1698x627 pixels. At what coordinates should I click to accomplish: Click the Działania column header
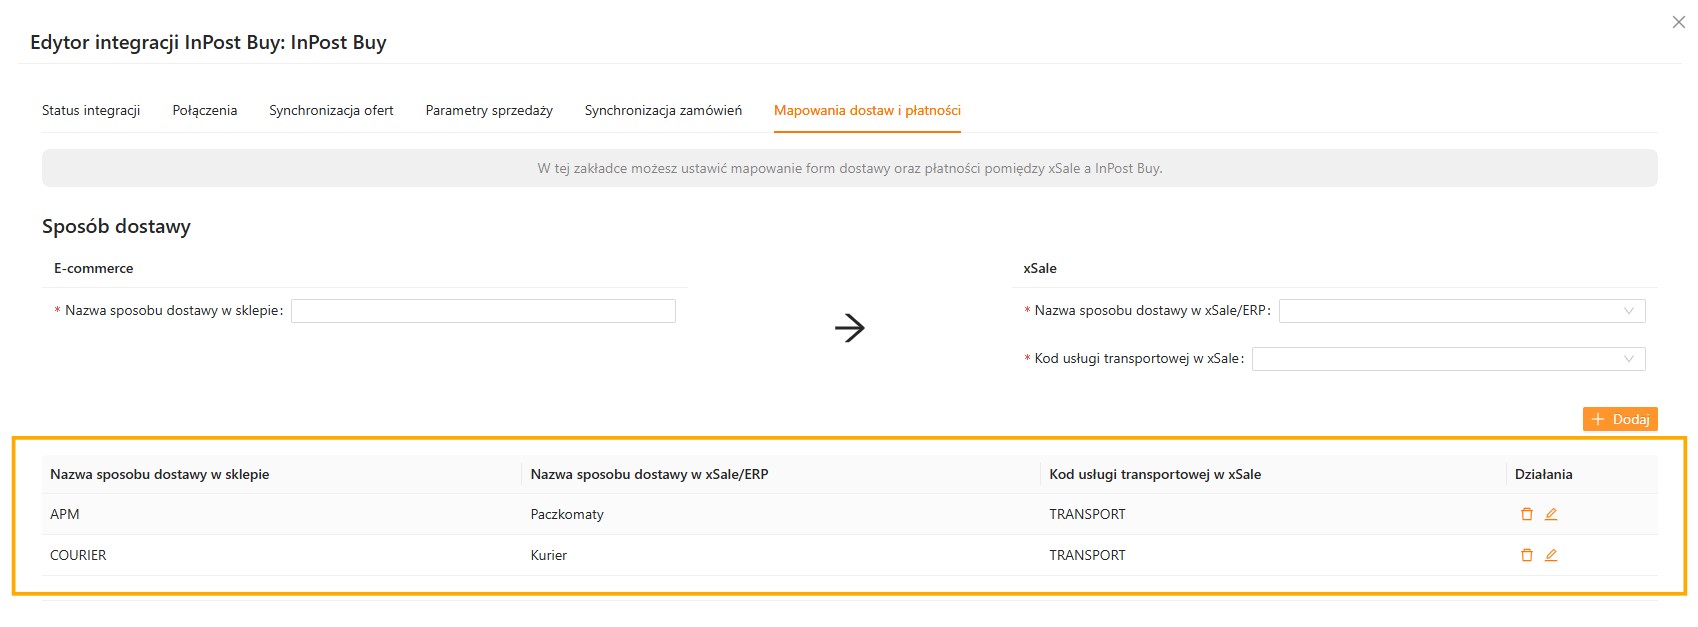click(x=1543, y=474)
